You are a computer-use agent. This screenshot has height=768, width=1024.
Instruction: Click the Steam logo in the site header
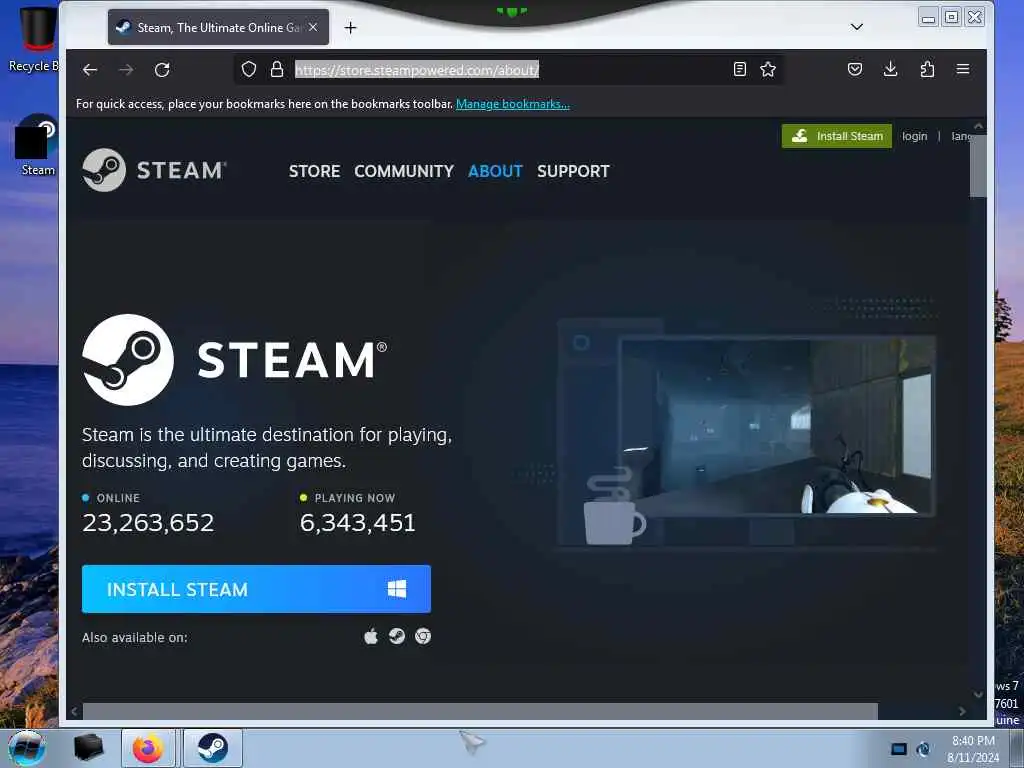tap(154, 170)
